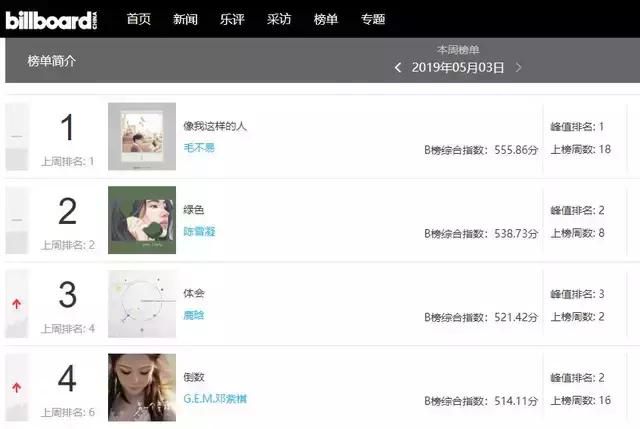The width and height of the screenshot is (640, 429).
Task: Click red up arrow beside rank 4
Action: coord(16,387)
